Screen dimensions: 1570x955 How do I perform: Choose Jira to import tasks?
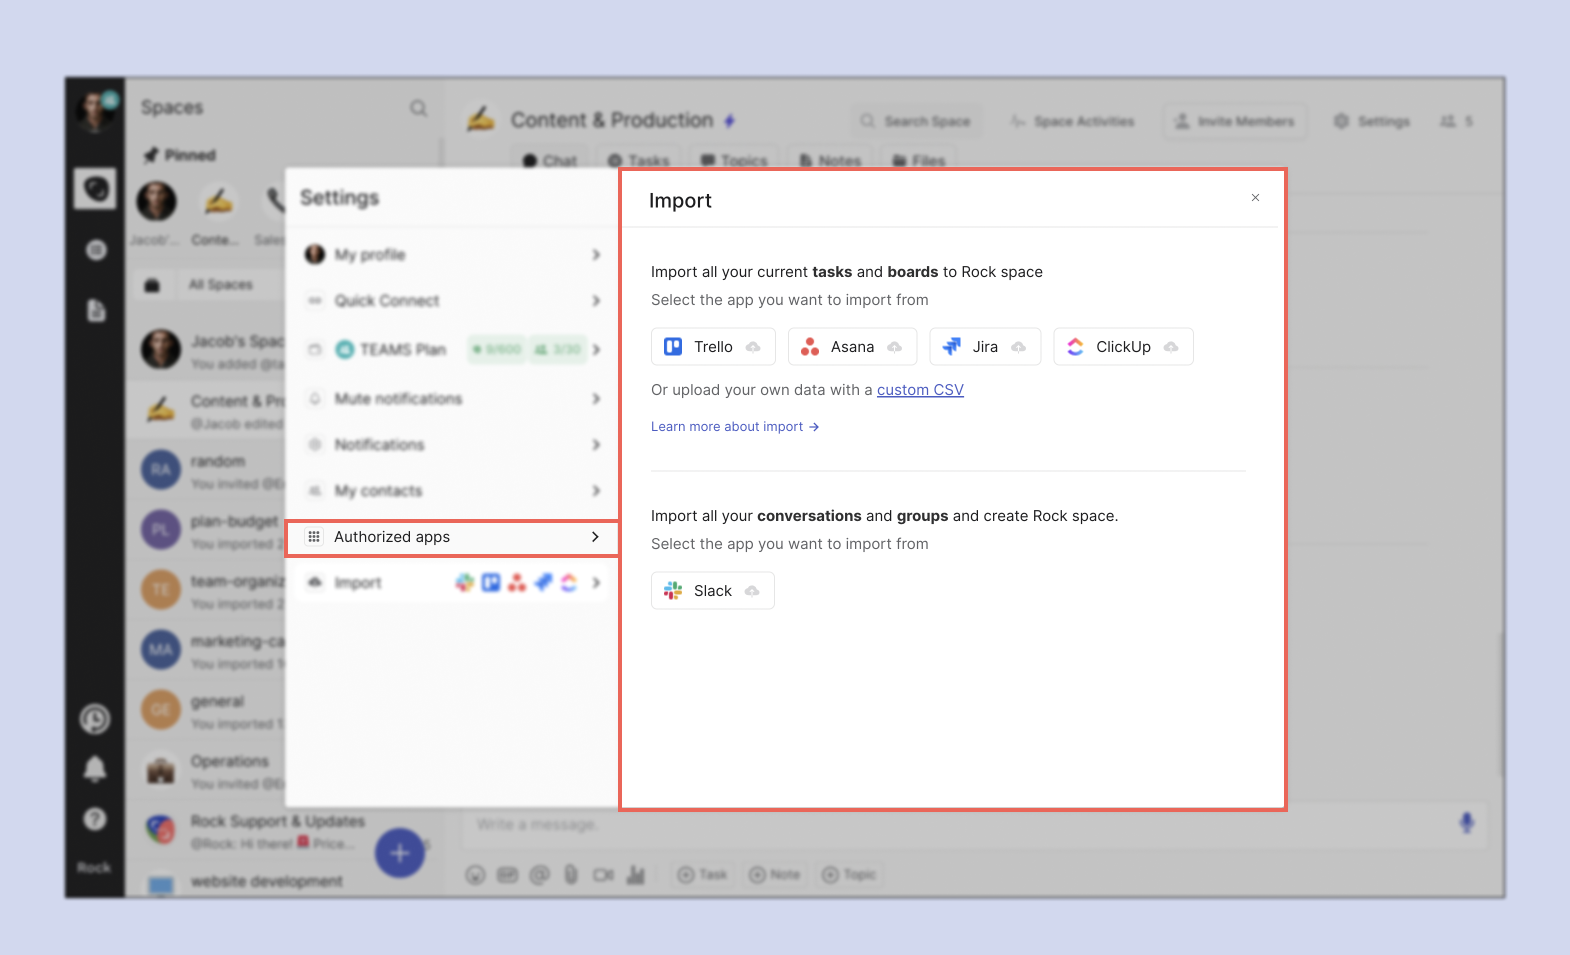(x=984, y=347)
